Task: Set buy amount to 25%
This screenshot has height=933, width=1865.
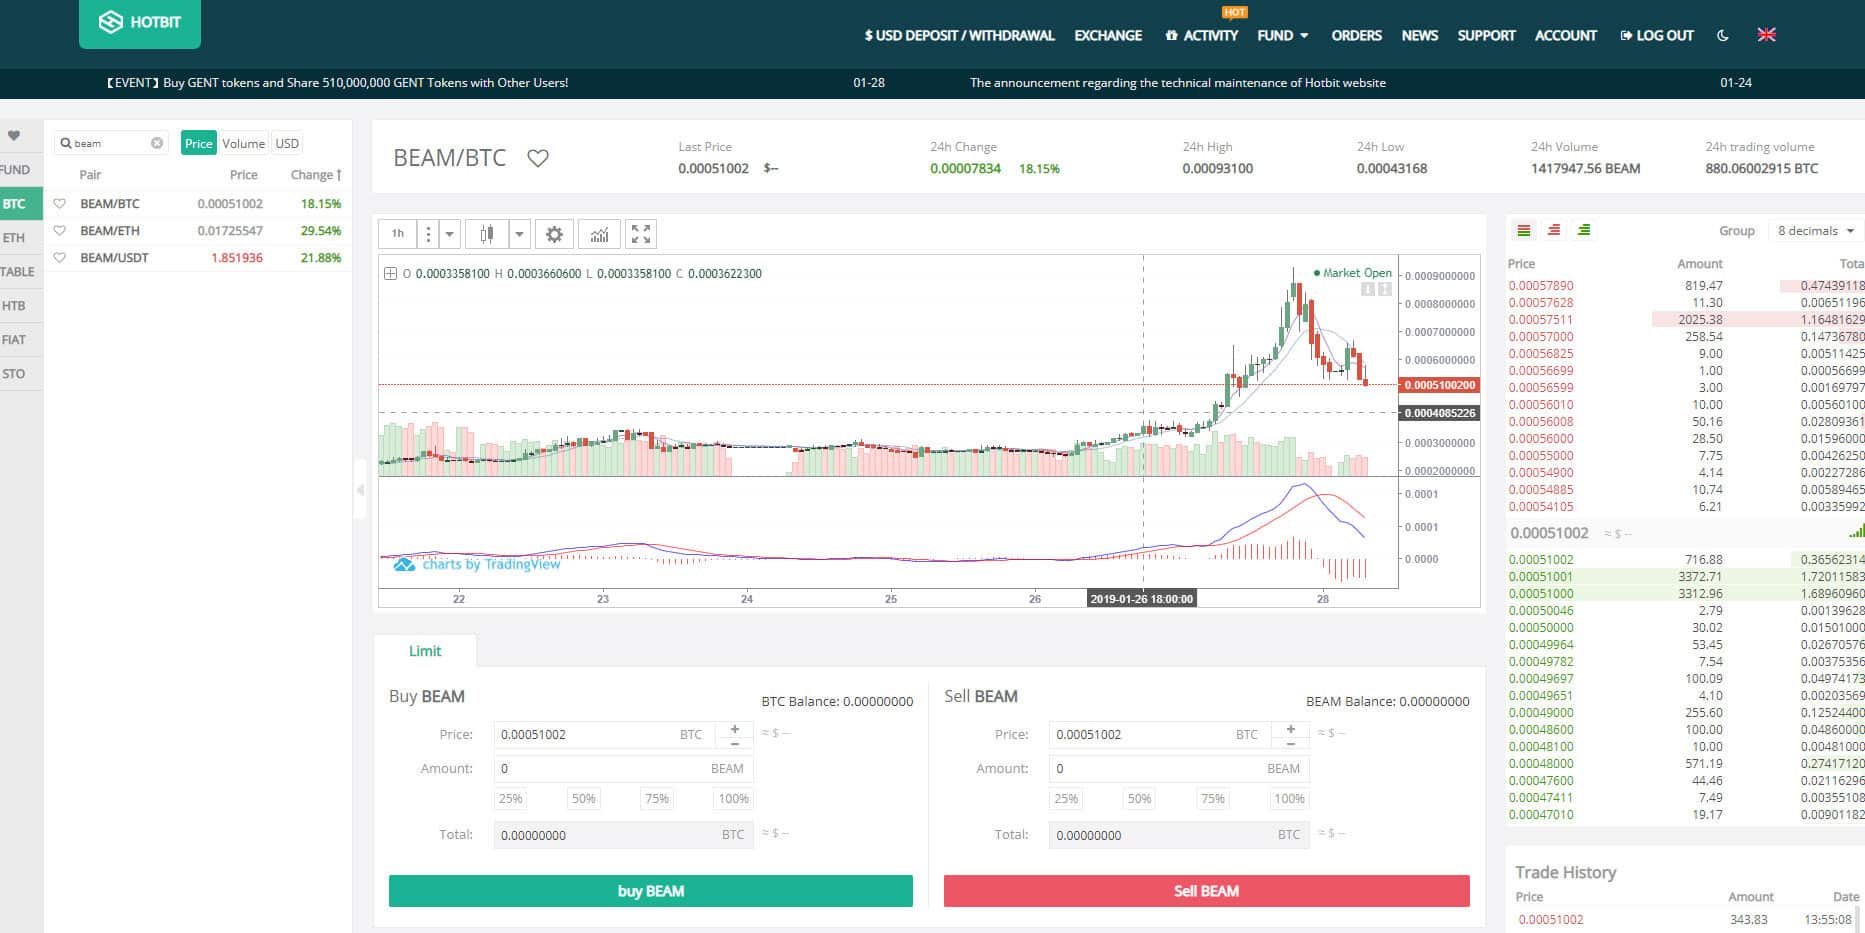Action: (511, 799)
